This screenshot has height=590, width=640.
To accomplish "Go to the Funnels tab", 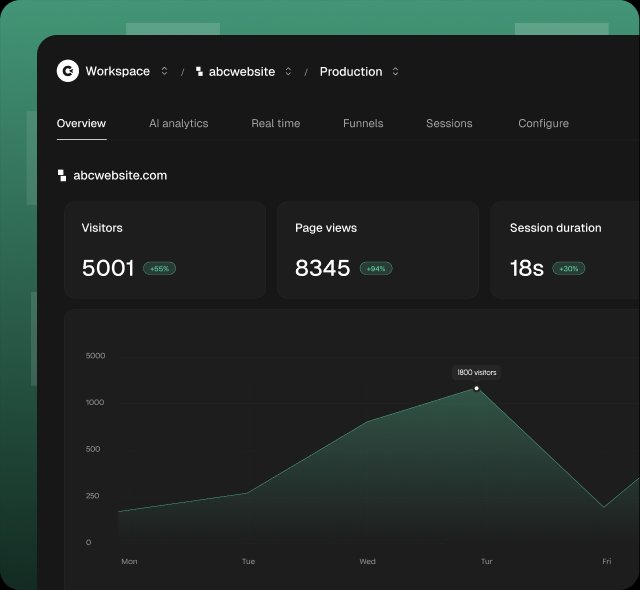I will coord(363,123).
